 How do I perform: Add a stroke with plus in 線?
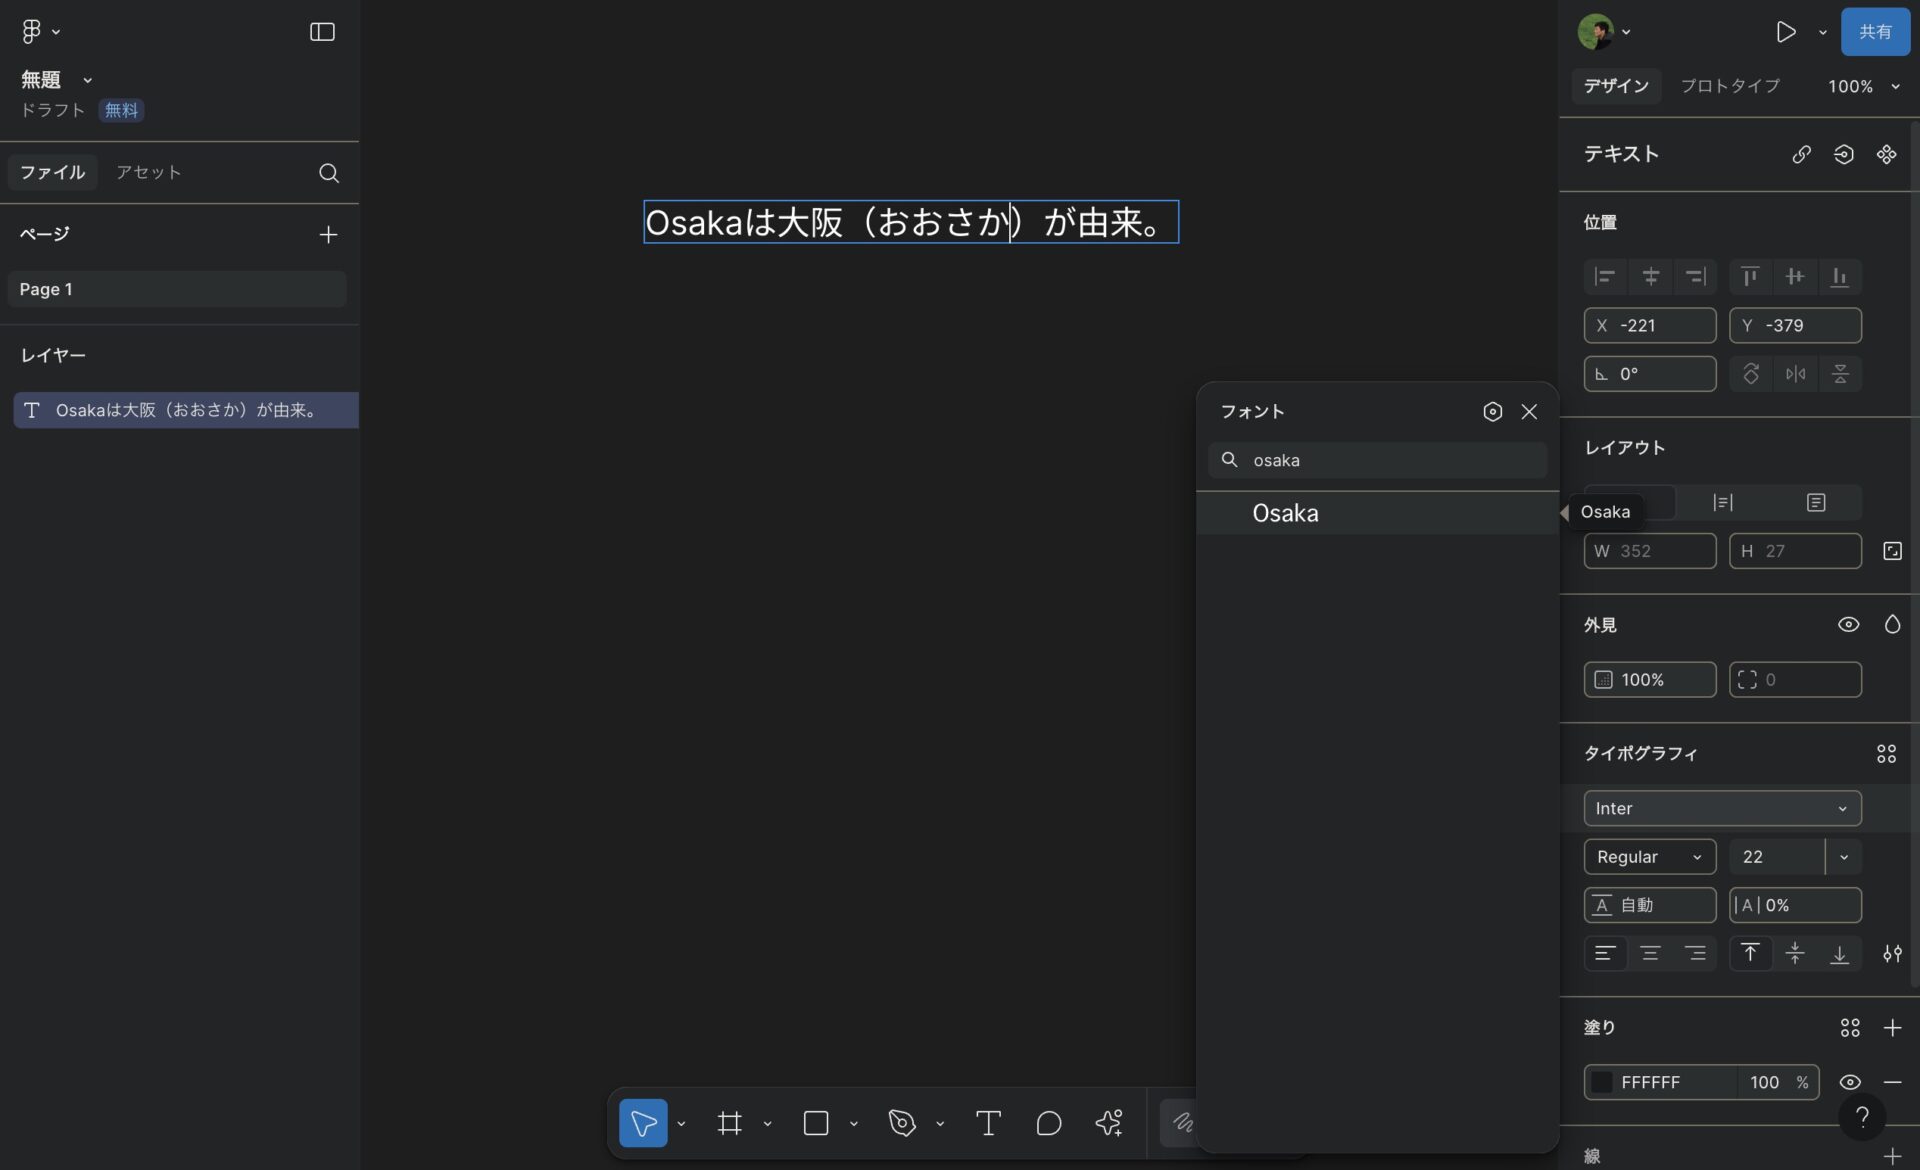(x=1892, y=1157)
